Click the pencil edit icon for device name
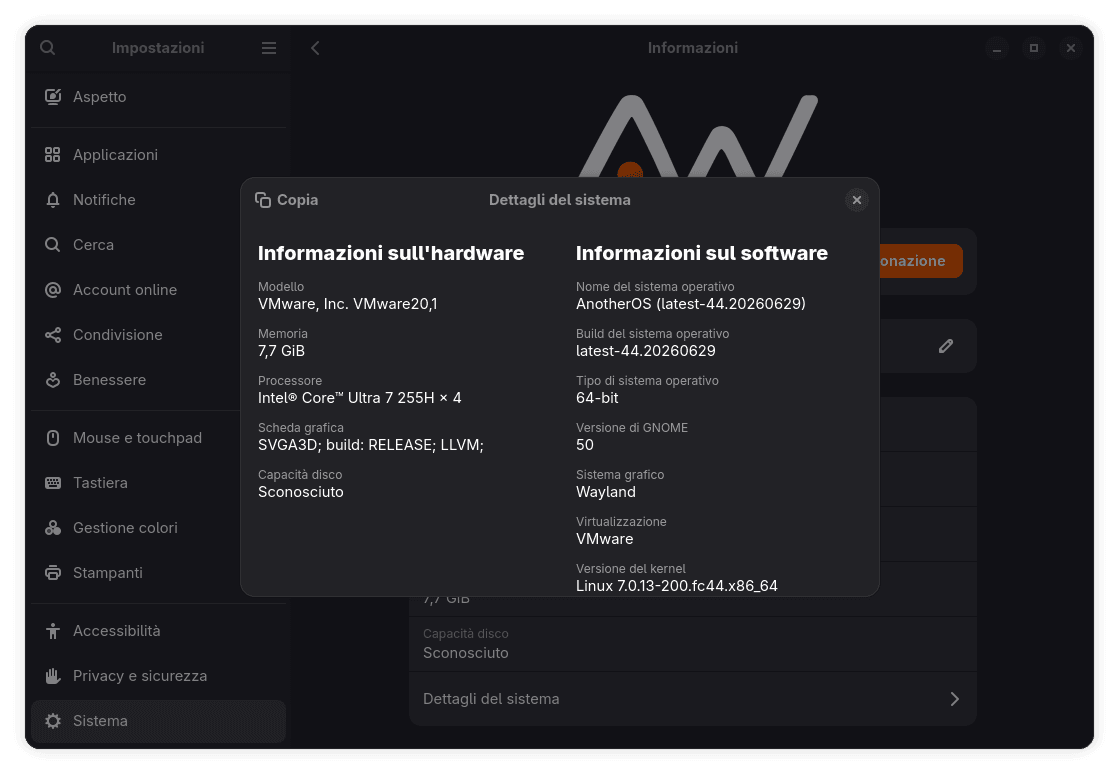 tap(946, 346)
